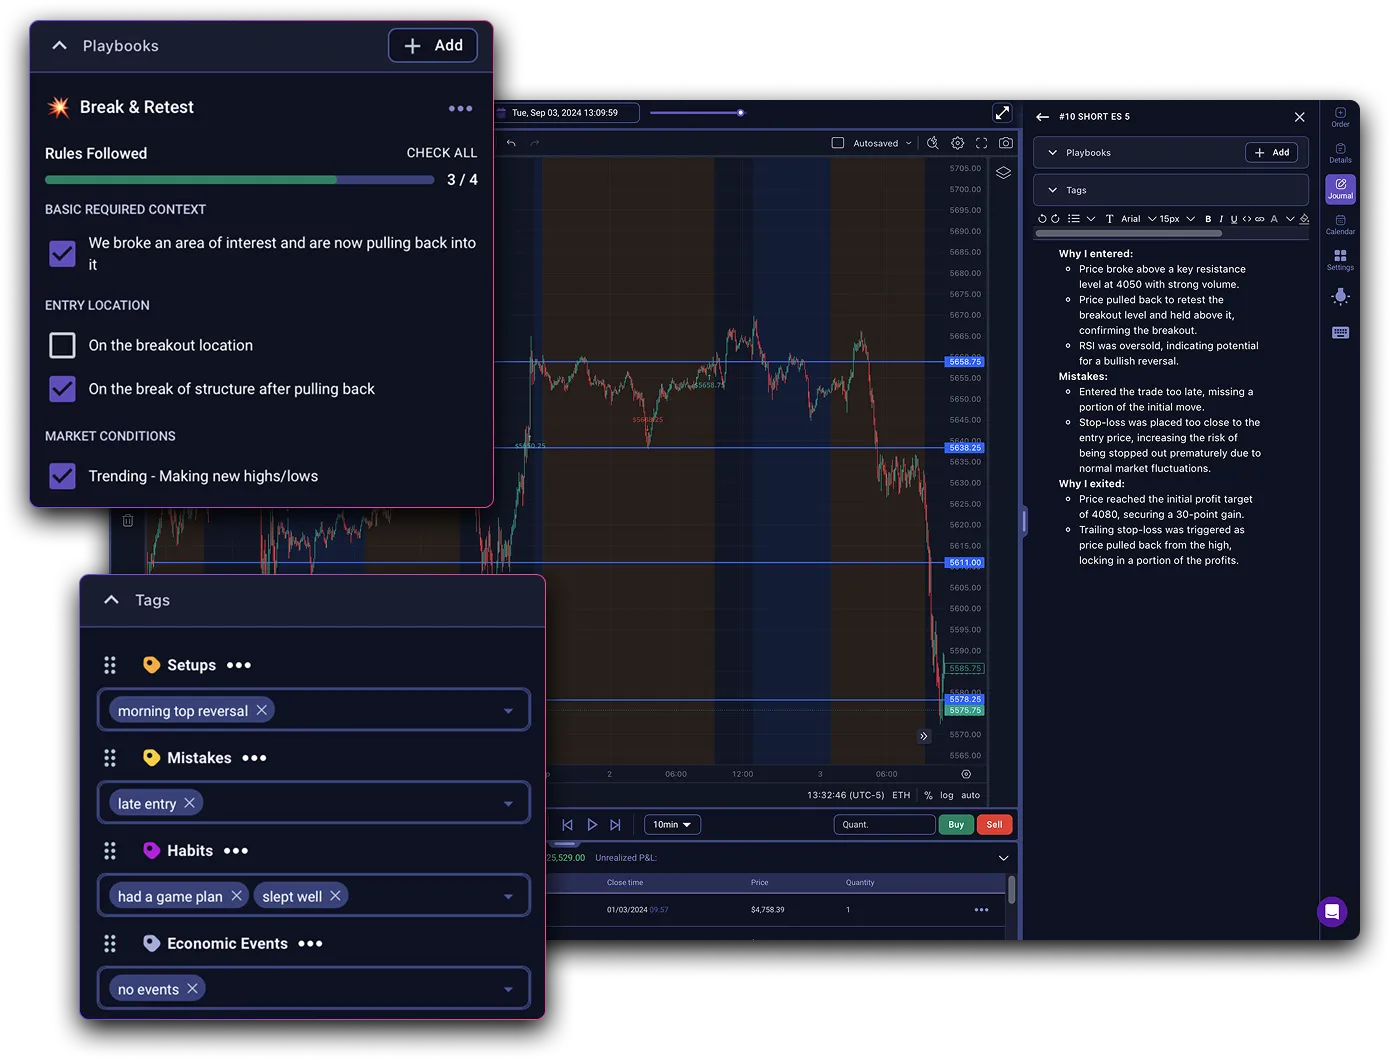The image size is (1391, 1060).
Task: Open the chart quick search icon
Action: [932, 143]
